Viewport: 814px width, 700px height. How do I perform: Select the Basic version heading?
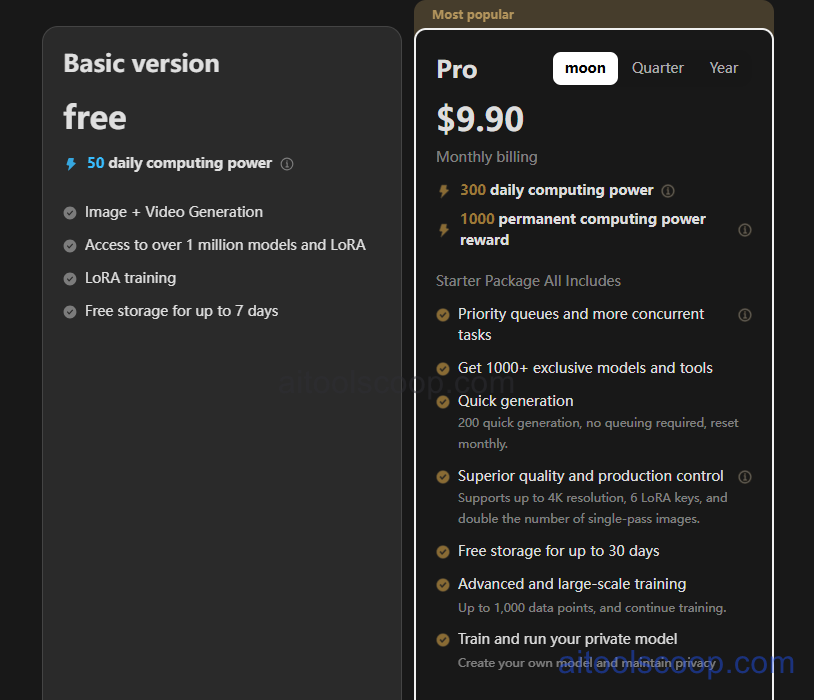click(x=141, y=63)
